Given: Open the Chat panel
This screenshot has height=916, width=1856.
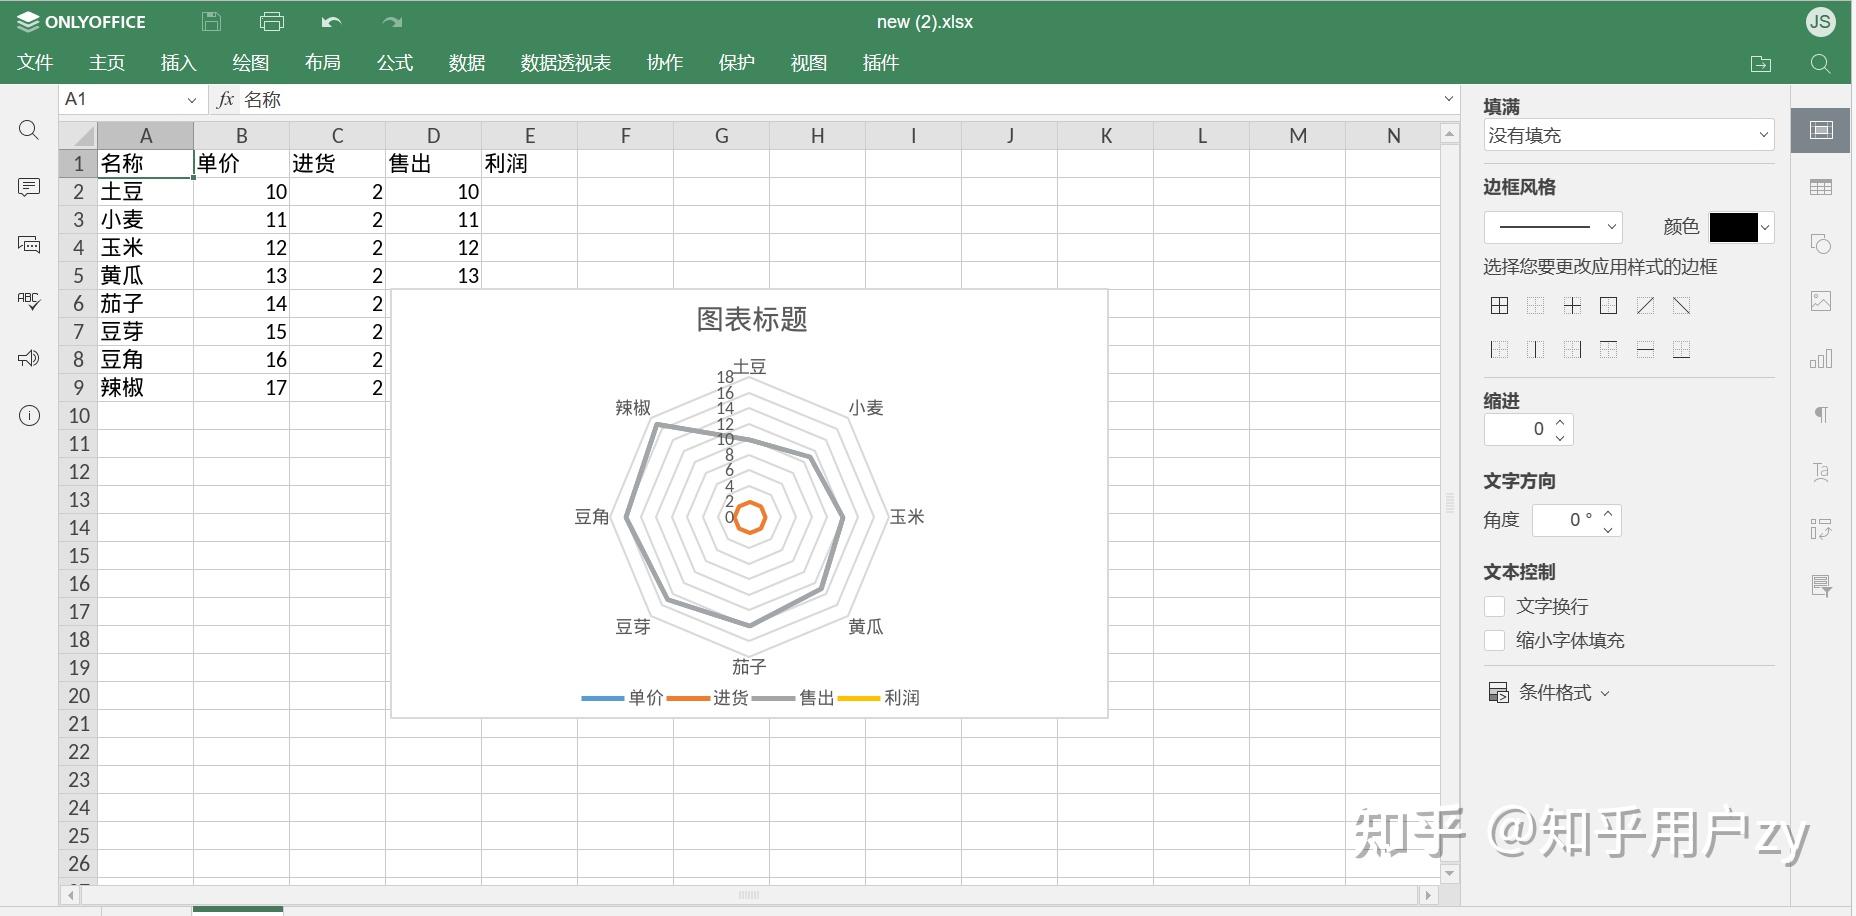Looking at the screenshot, I should pos(28,243).
